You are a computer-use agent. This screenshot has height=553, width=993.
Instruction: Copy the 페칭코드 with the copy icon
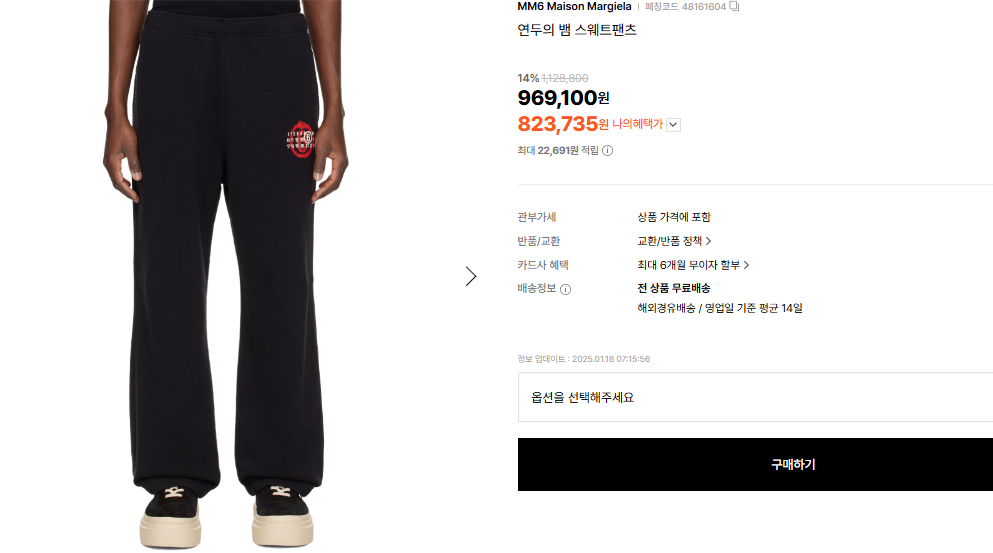734,6
